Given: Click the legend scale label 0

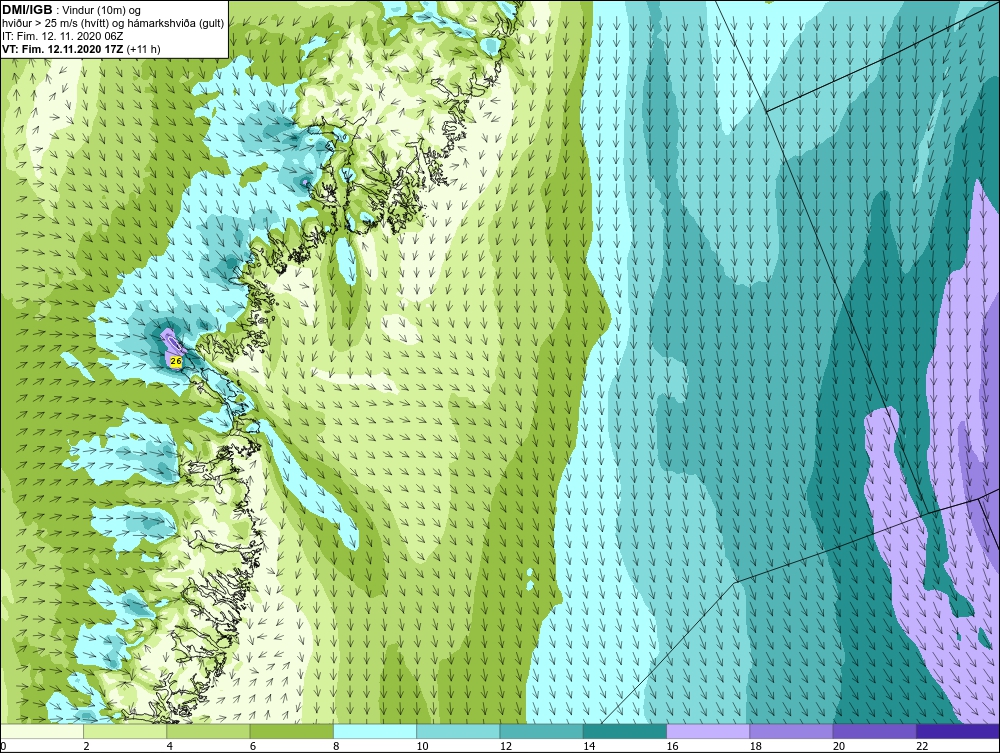Looking at the screenshot, I should tap(3, 747).
